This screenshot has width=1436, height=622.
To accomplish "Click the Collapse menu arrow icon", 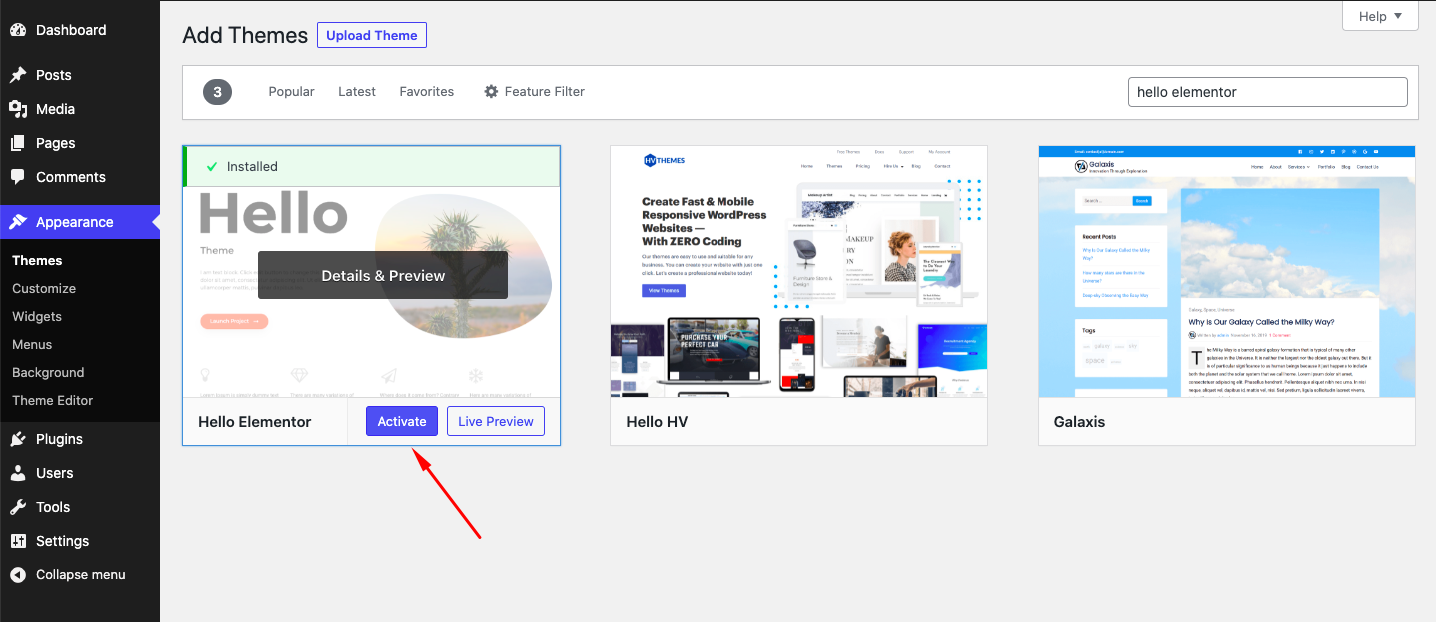I will coord(18,575).
